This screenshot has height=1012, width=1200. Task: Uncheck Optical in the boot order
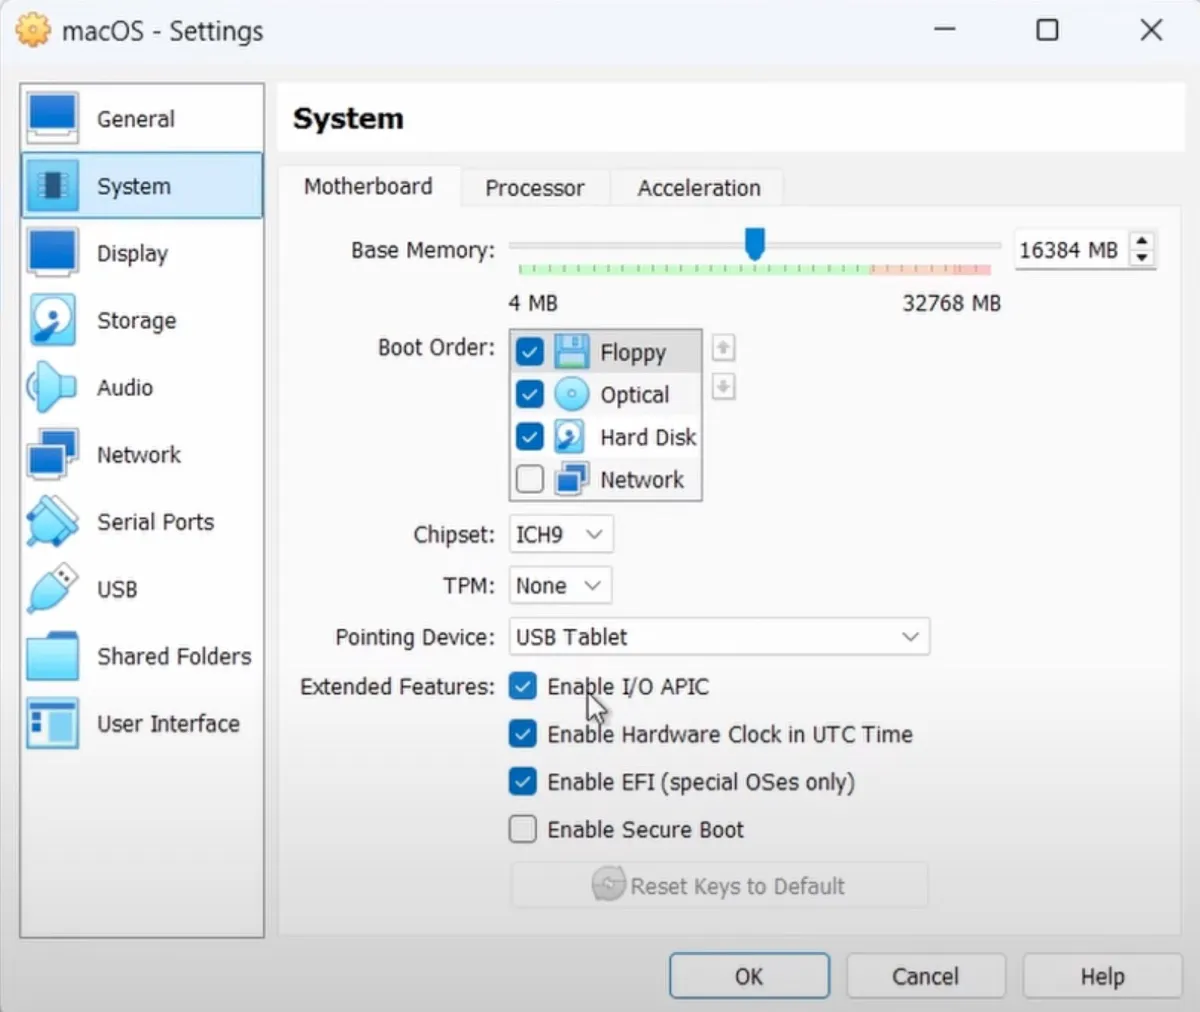click(530, 394)
